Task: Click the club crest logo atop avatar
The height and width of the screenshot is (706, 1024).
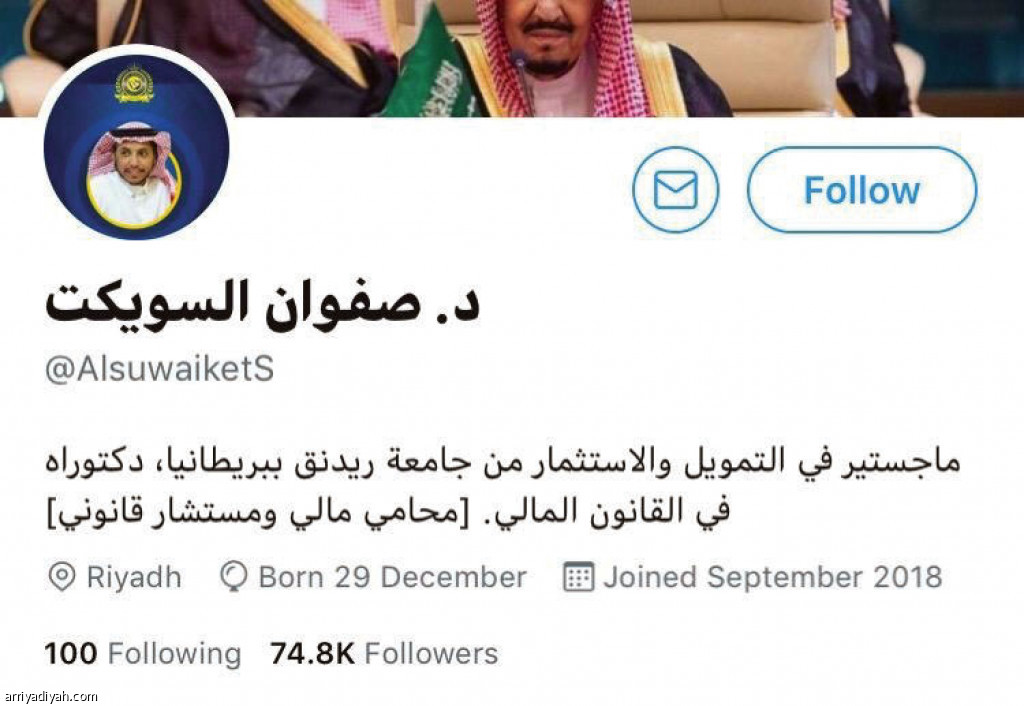Action: point(134,83)
